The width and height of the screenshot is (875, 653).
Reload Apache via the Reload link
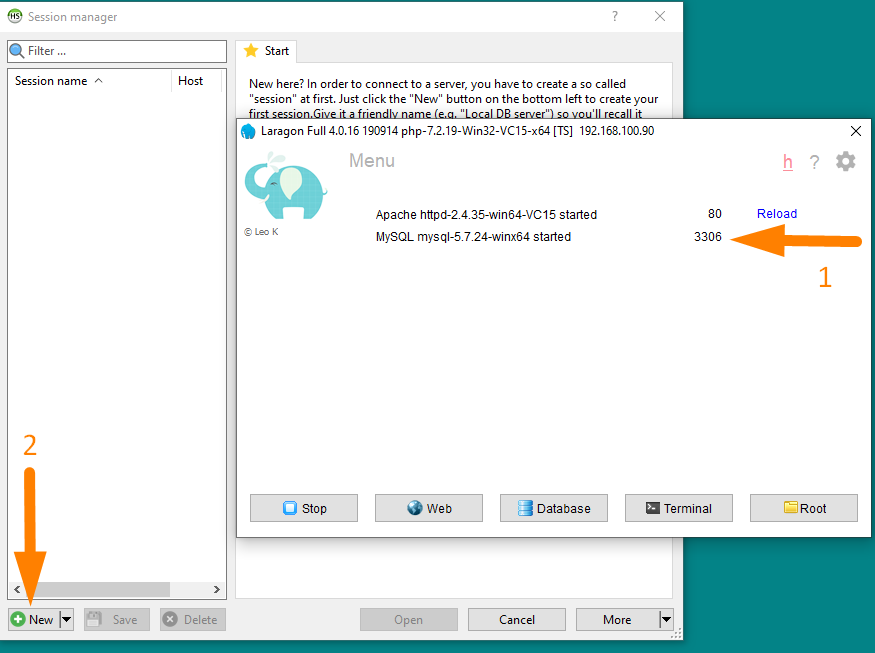coord(776,214)
